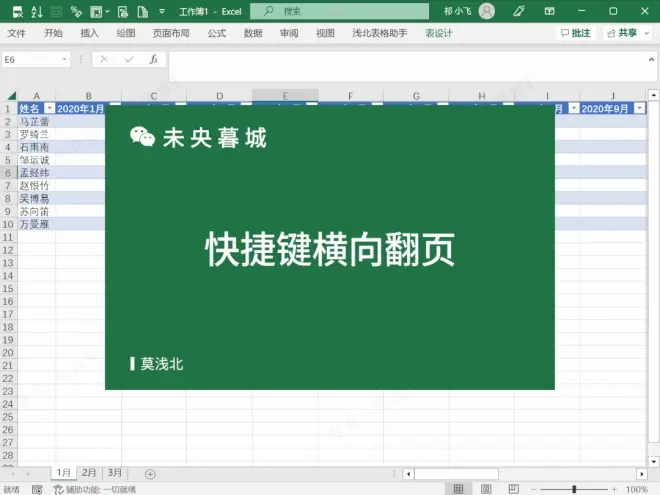The height and width of the screenshot is (495, 660).
Task: Select column E header
Action: 285,96
